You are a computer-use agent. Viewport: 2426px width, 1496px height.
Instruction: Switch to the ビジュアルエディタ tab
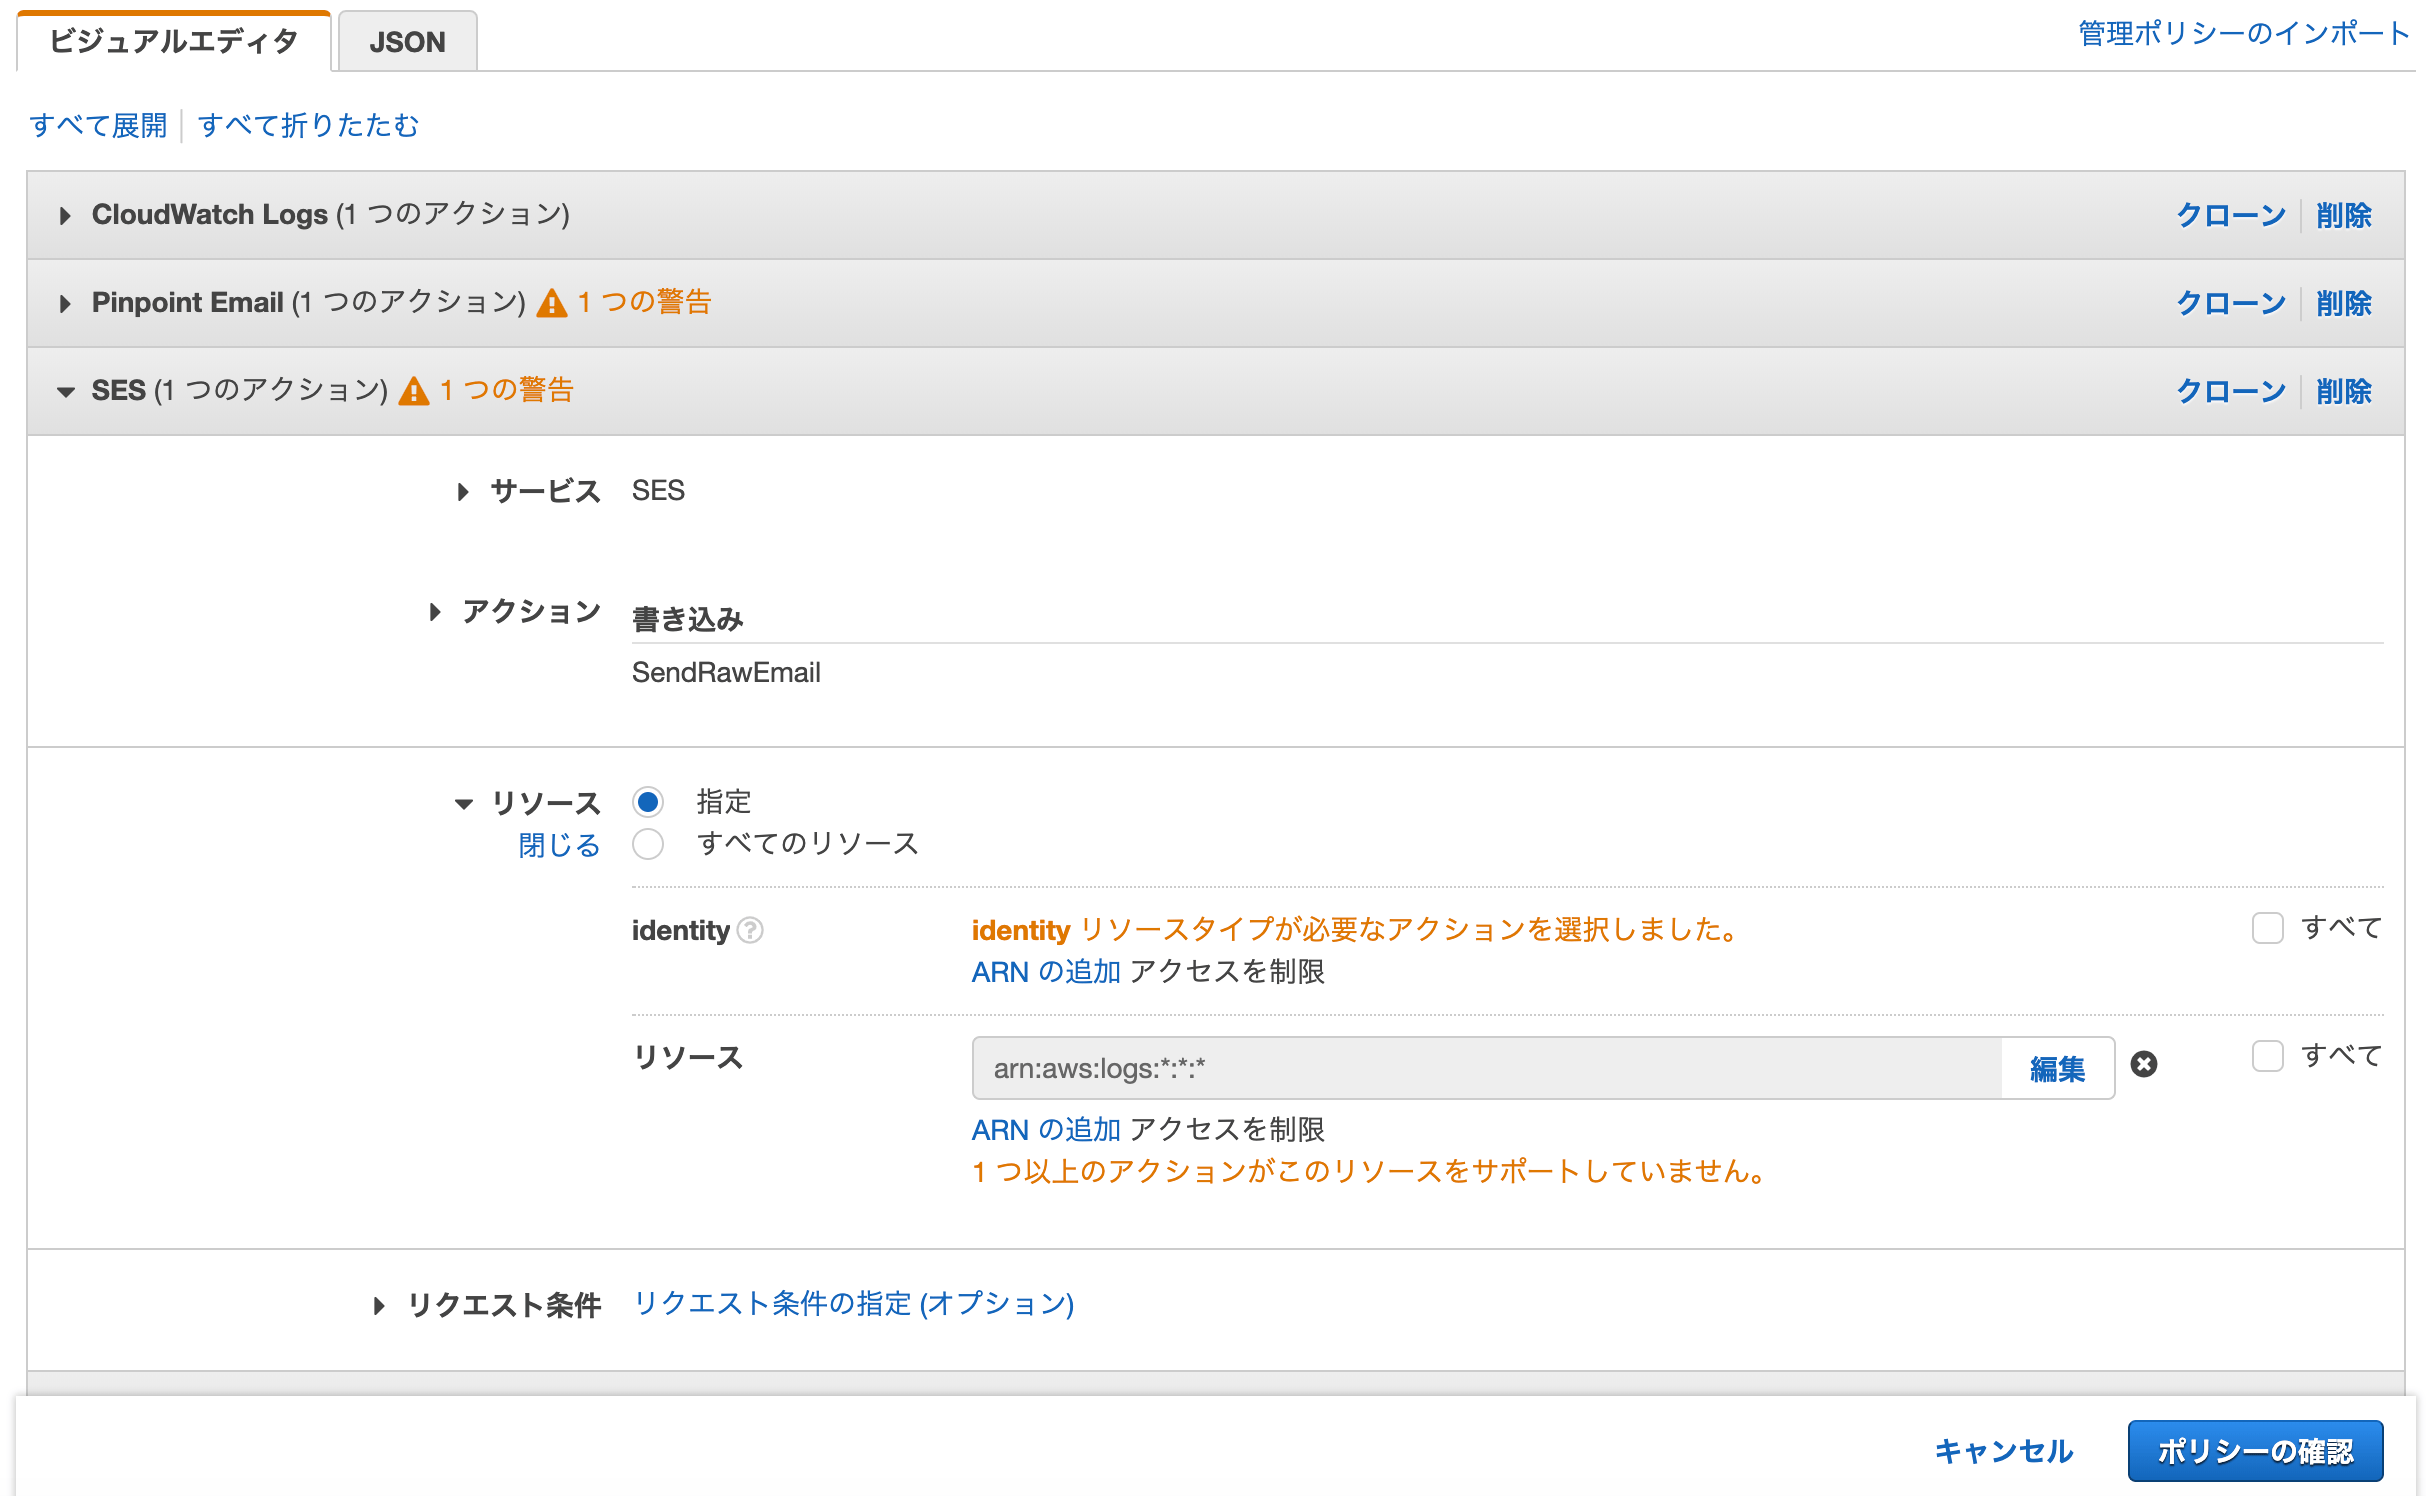tap(174, 41)
